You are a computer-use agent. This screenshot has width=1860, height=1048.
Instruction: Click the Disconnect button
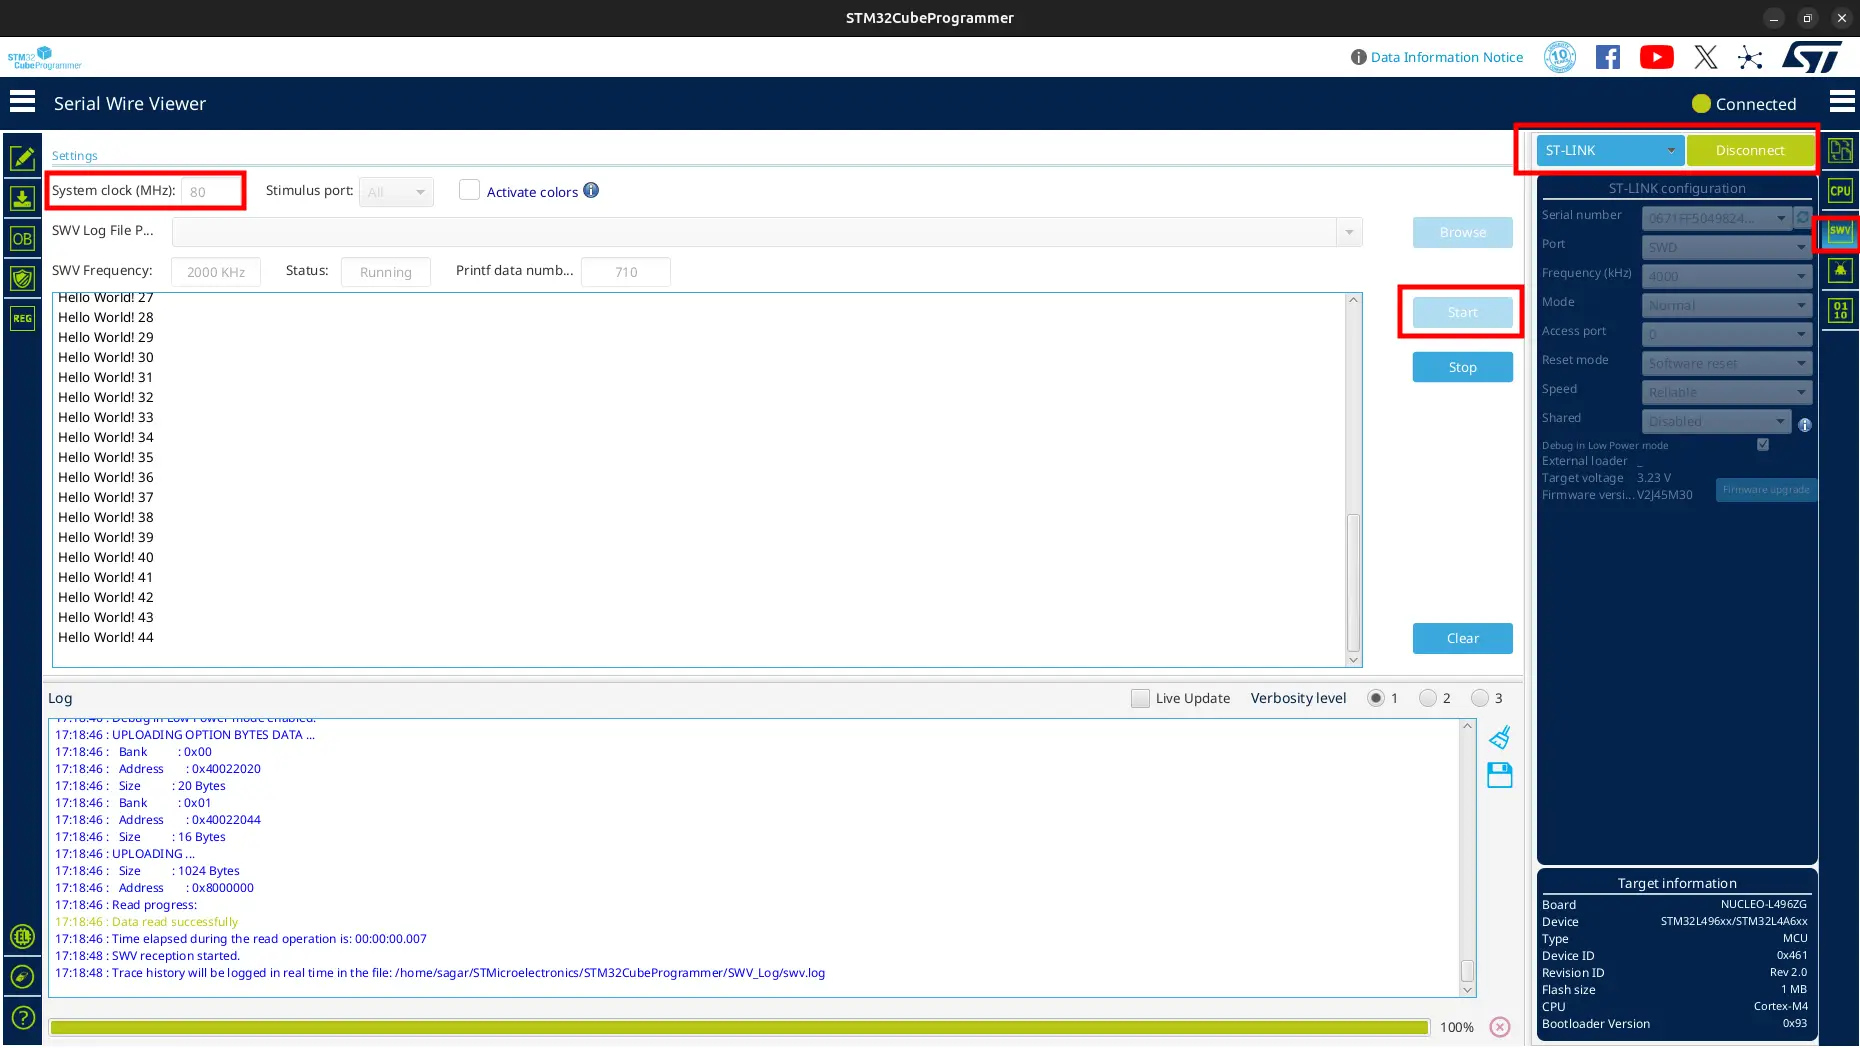click(x=1750, y=150)
